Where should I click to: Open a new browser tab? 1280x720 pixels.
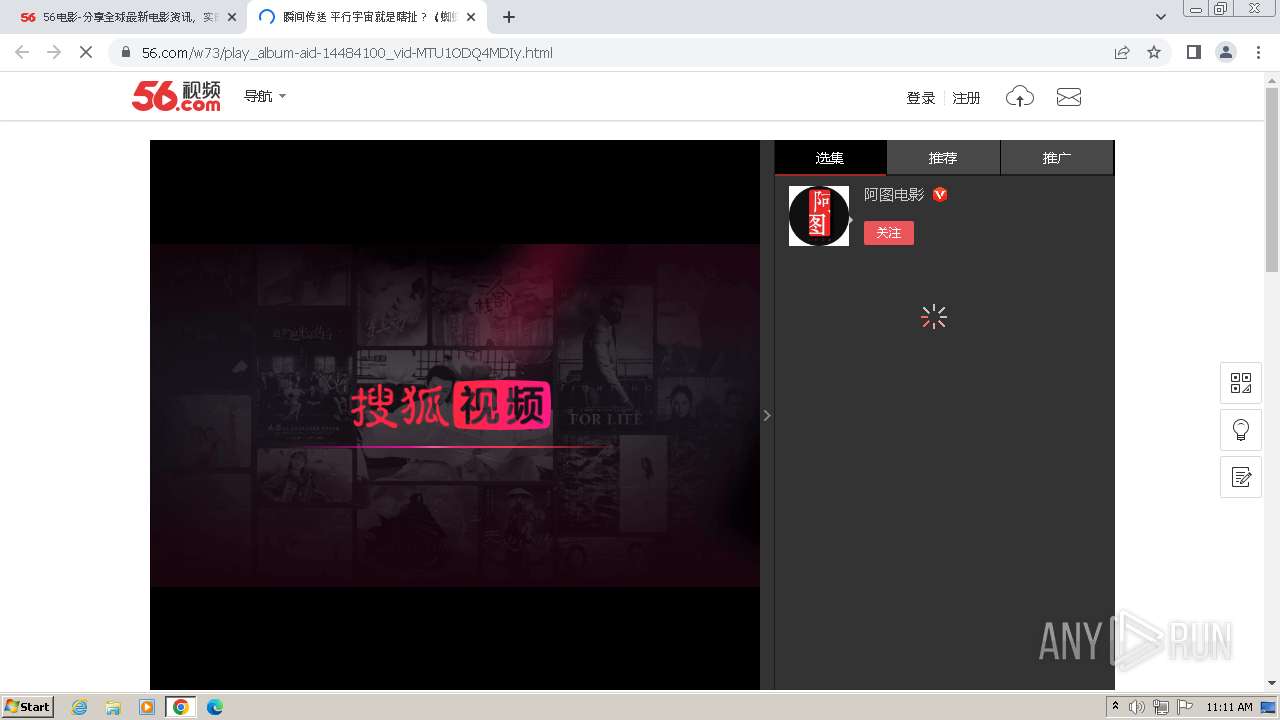tap(509, 17)
